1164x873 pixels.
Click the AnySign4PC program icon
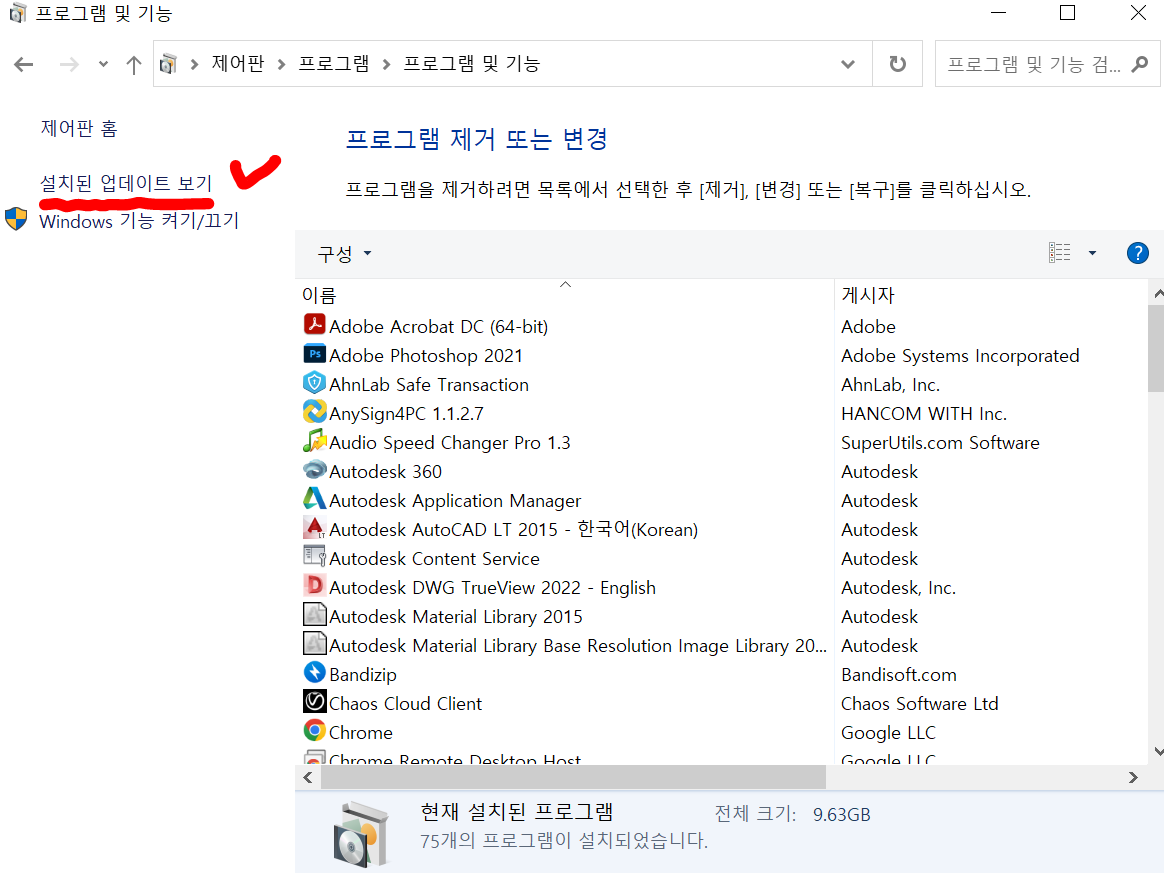(315, 411)
